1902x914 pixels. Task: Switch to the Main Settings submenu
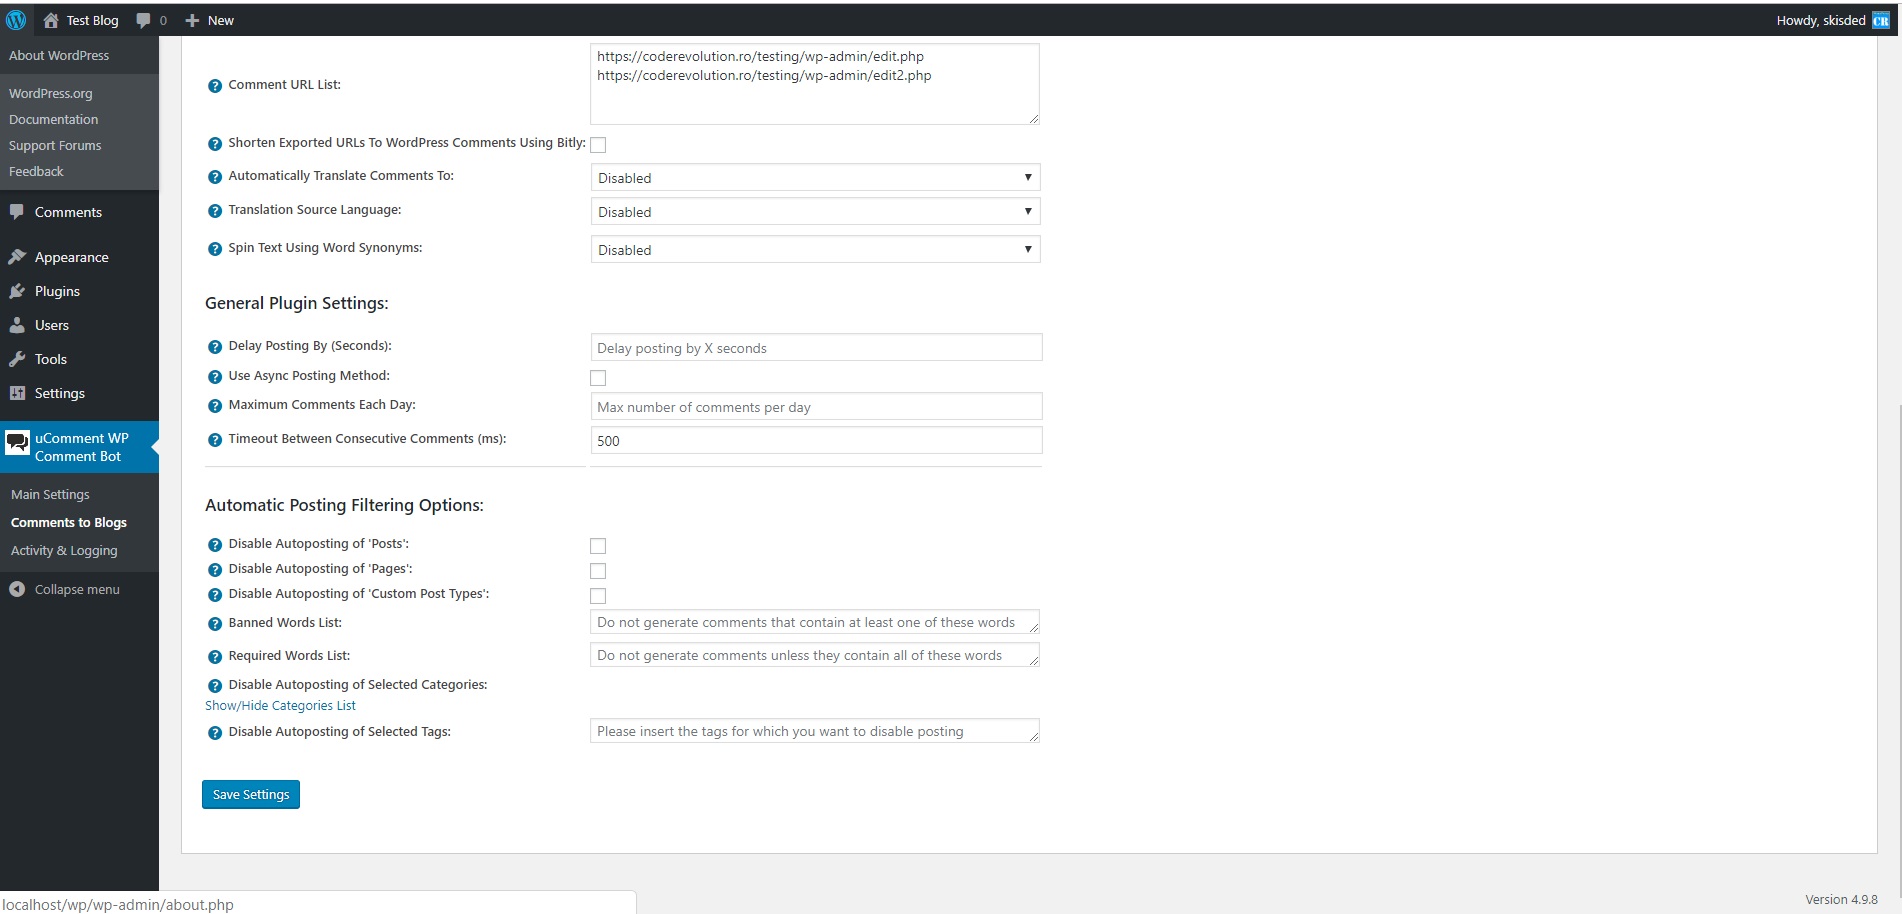click(50, 494)
